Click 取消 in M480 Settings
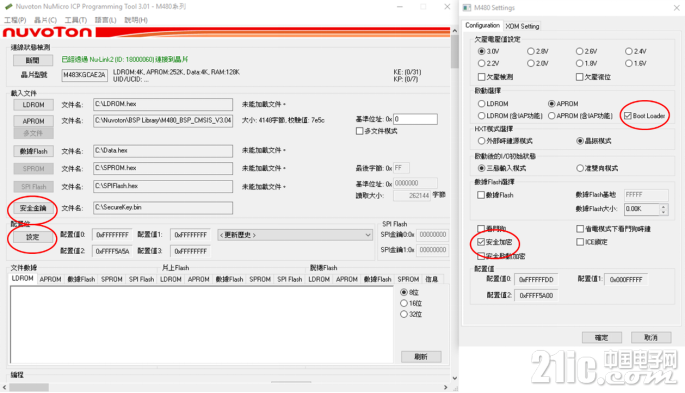 [x=651, y=337]
